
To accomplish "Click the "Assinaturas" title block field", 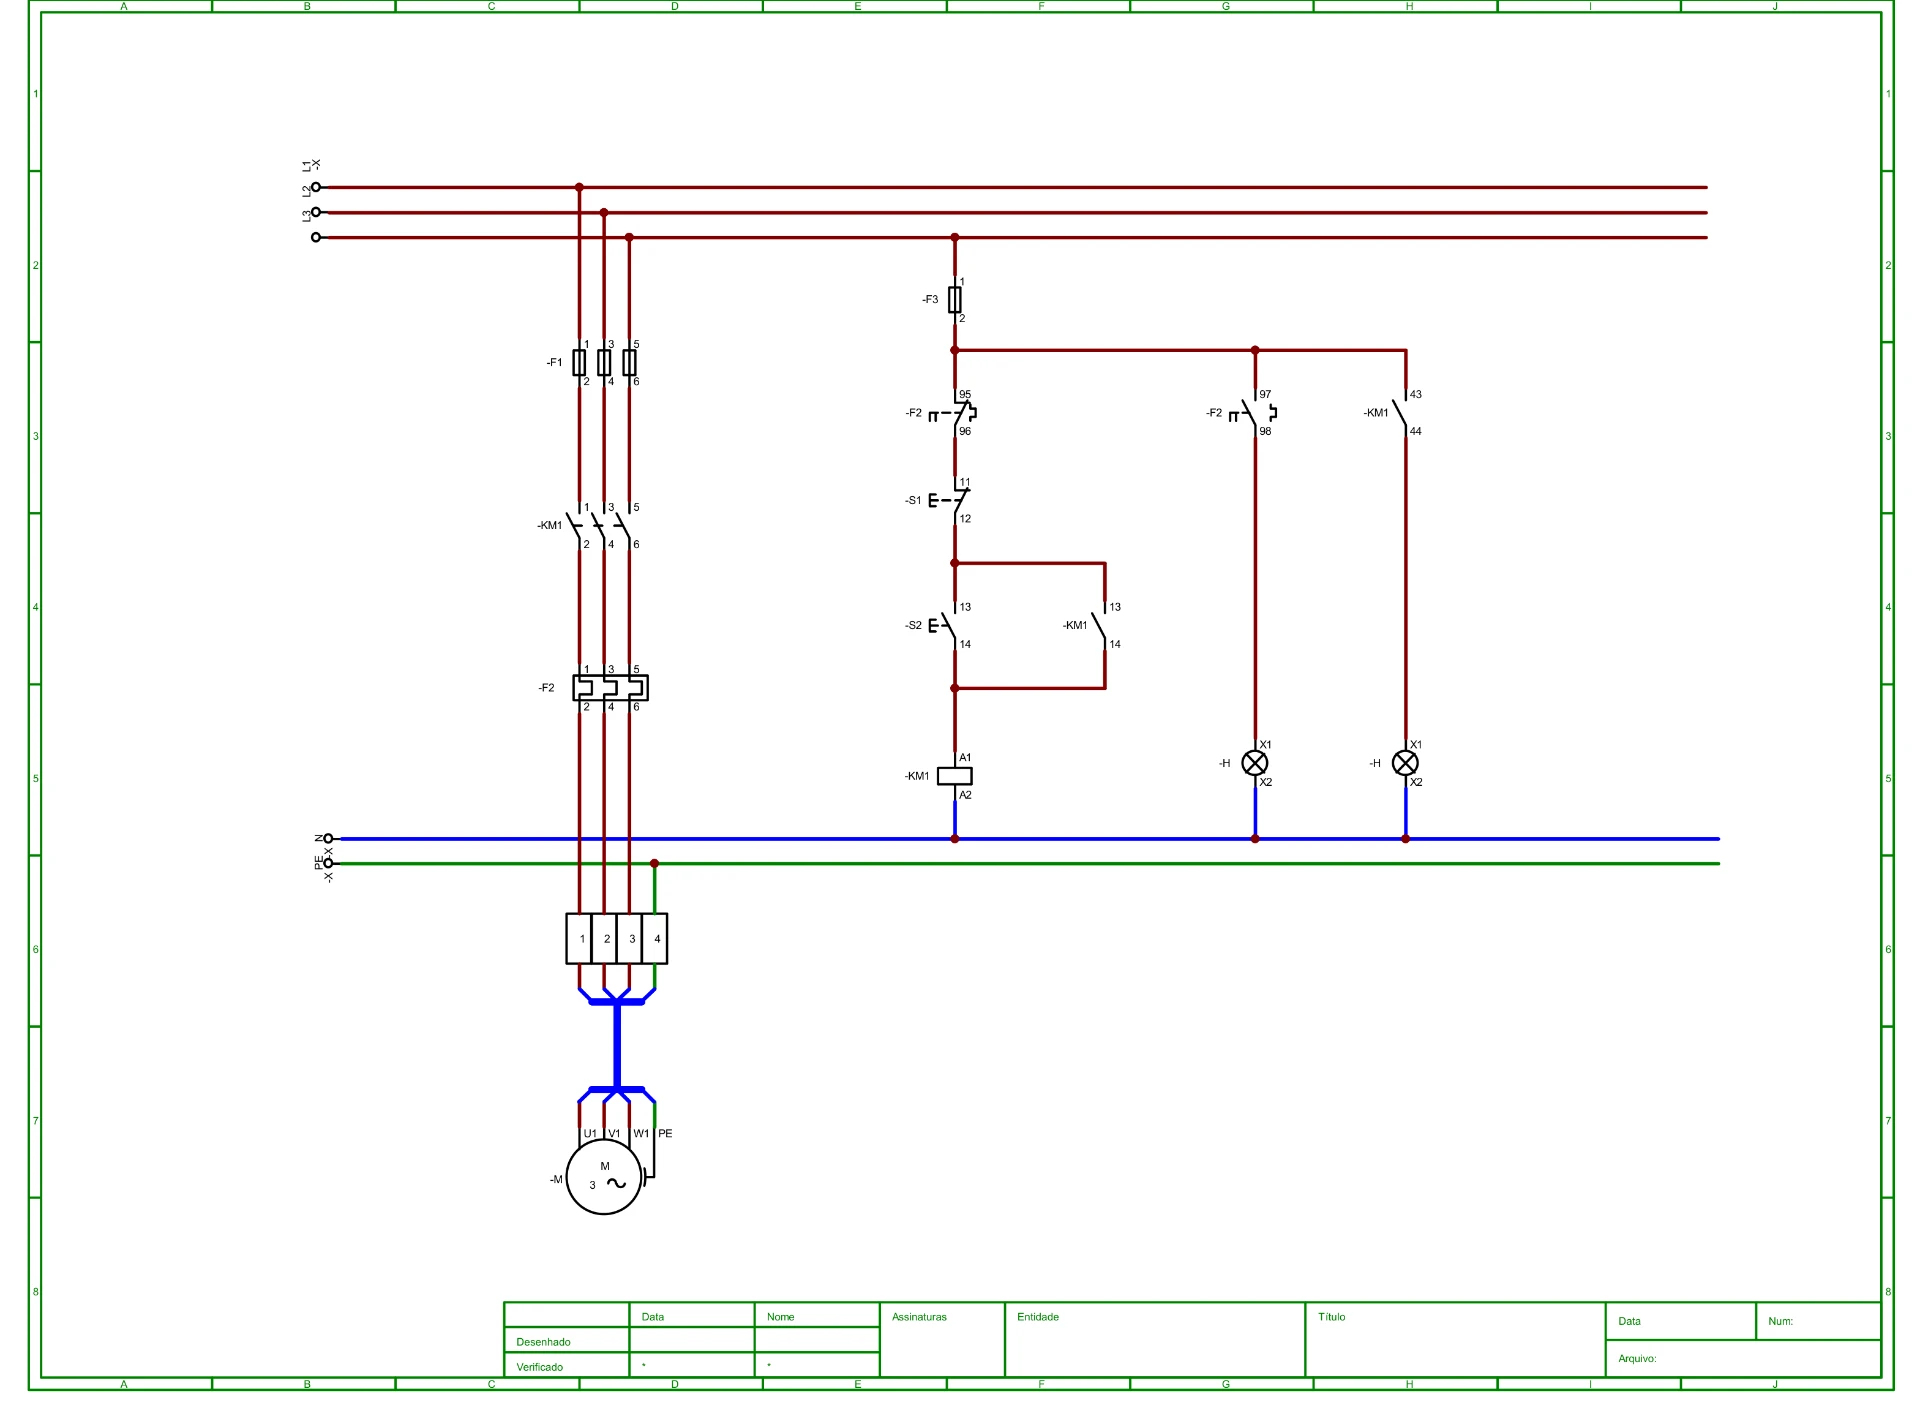I will [942, 1340].
